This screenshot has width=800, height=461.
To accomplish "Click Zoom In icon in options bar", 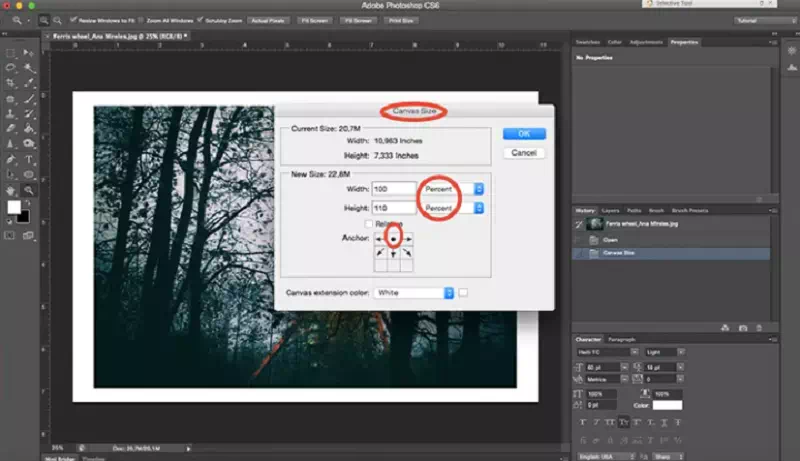I will pos(44,20).
